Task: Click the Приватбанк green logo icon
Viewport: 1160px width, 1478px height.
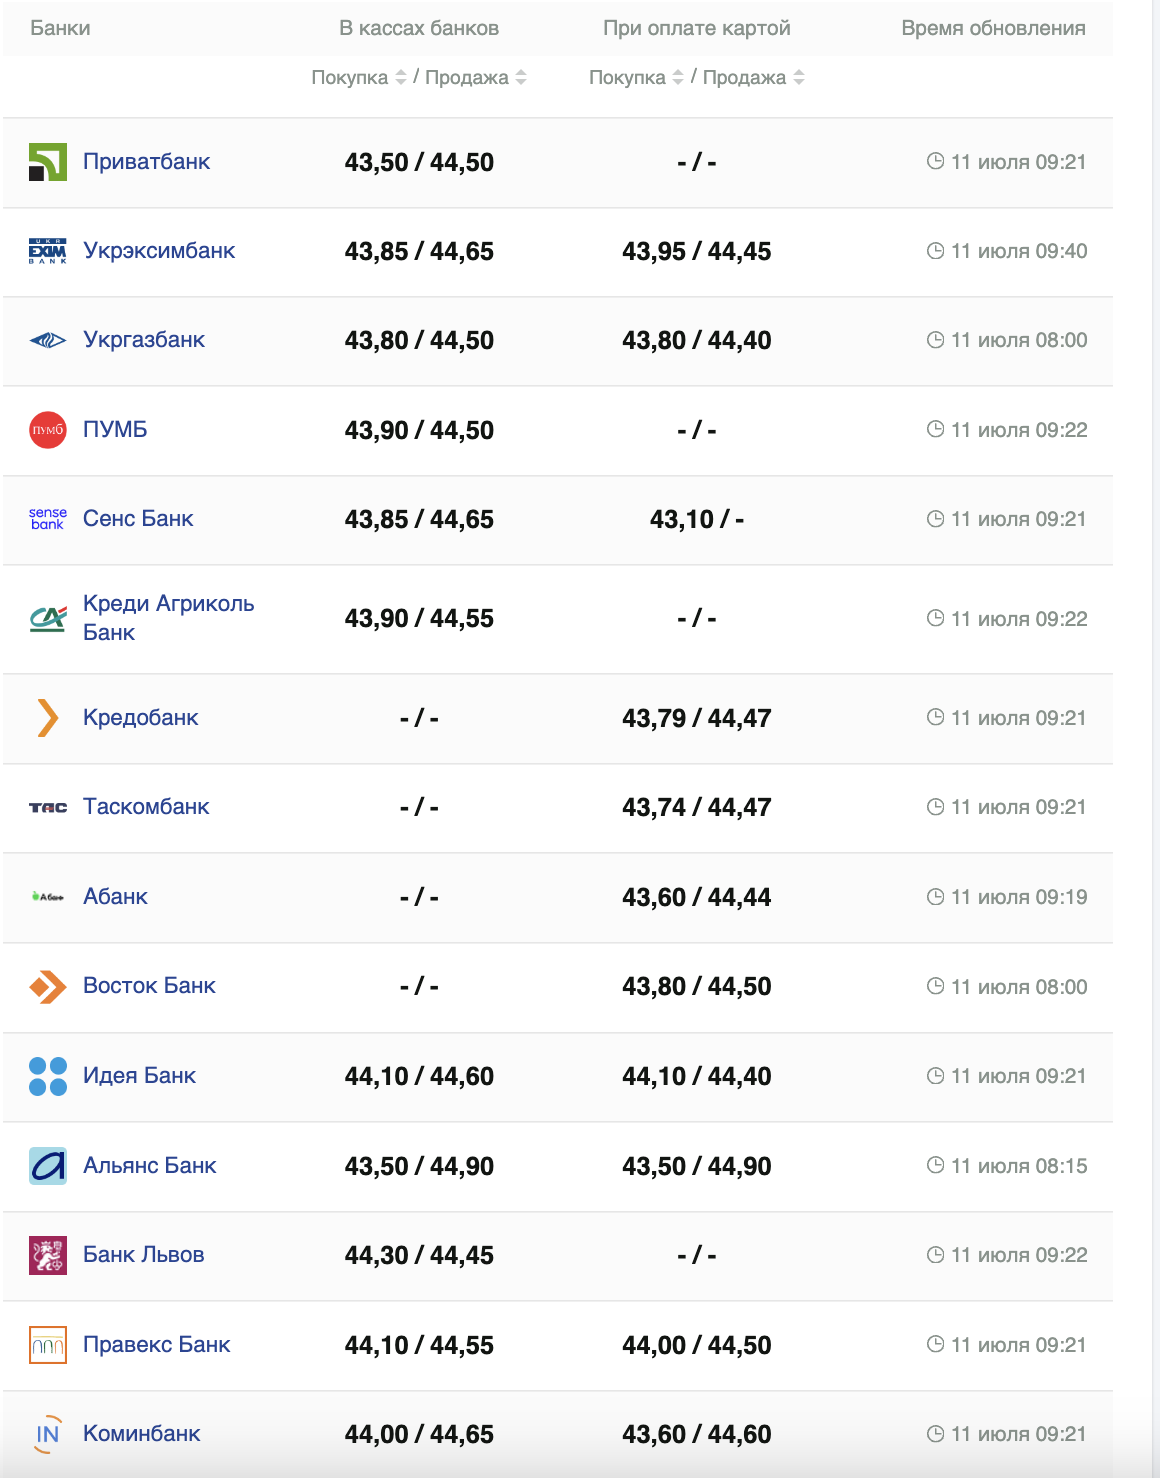Action: coord(48,162)
